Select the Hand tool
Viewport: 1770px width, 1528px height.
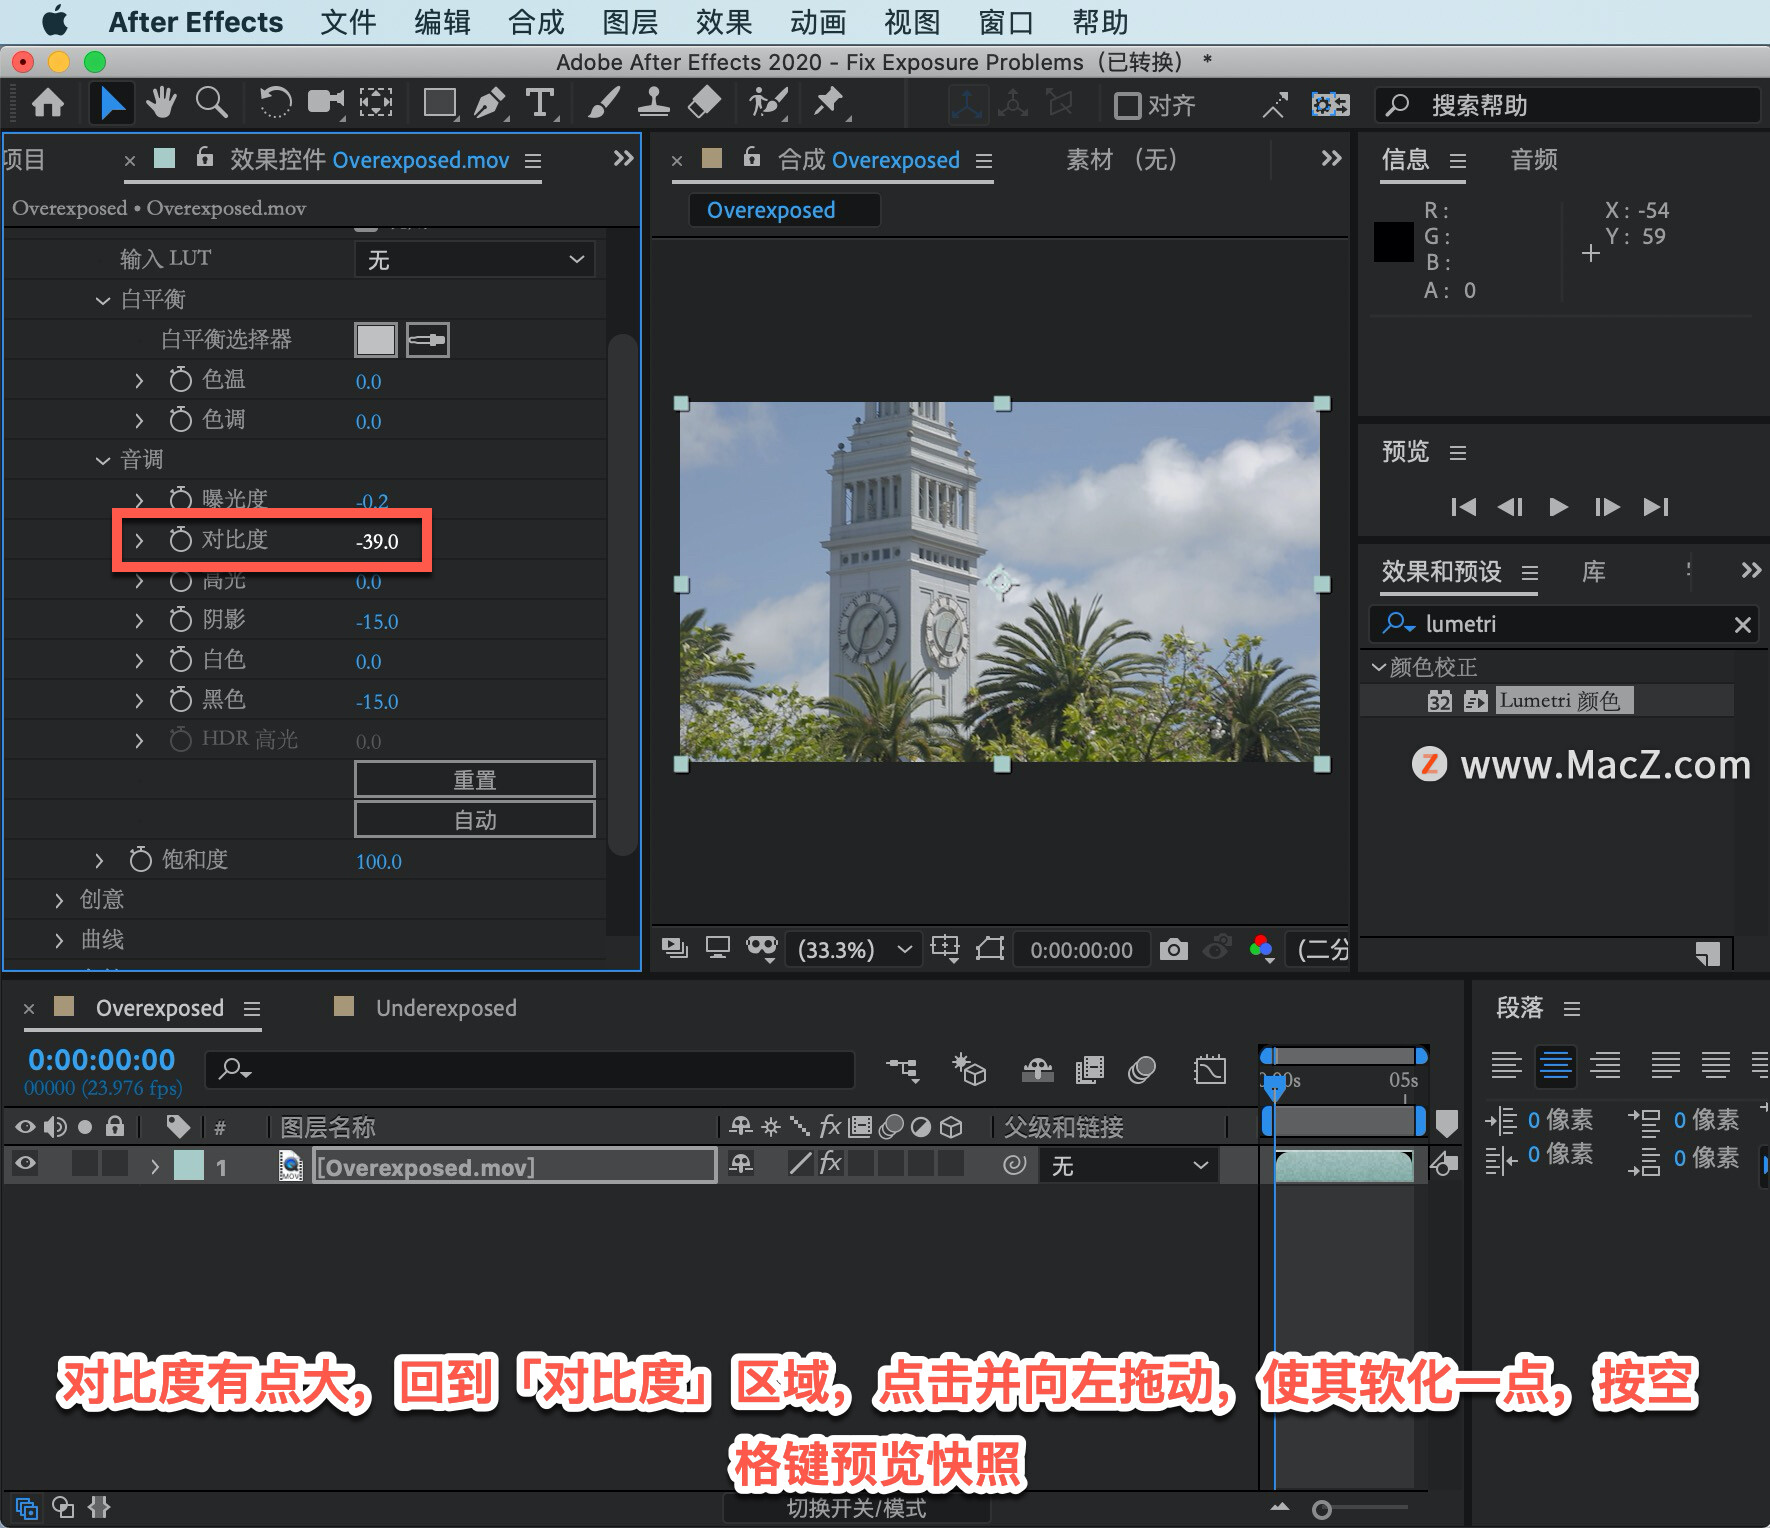[x=161, y=104]
